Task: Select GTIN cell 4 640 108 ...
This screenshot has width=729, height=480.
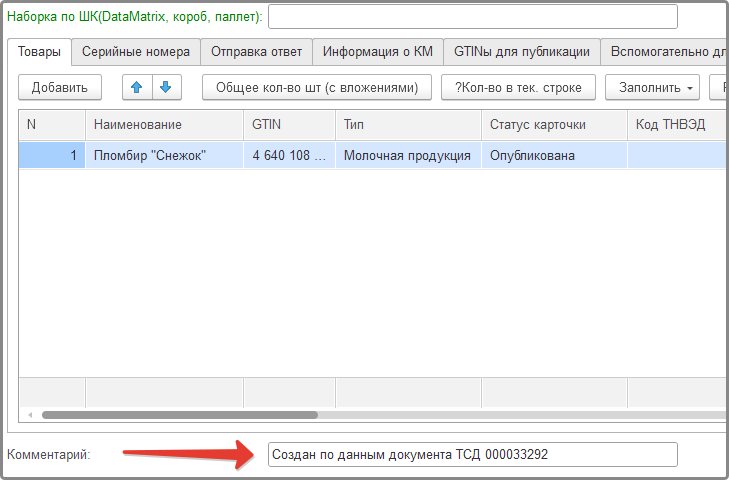Action: (290, 155)
